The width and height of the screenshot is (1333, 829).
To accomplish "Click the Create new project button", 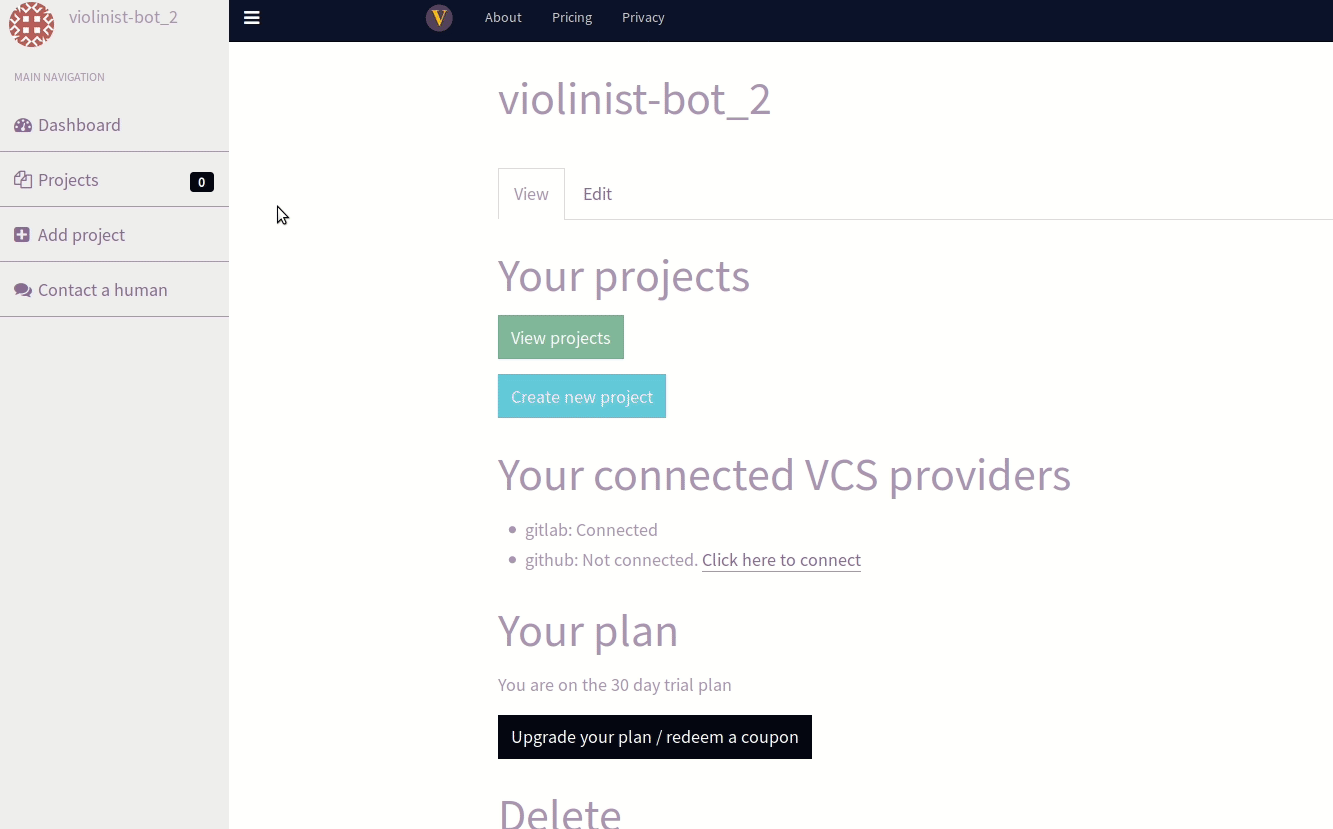I will 581,396.
